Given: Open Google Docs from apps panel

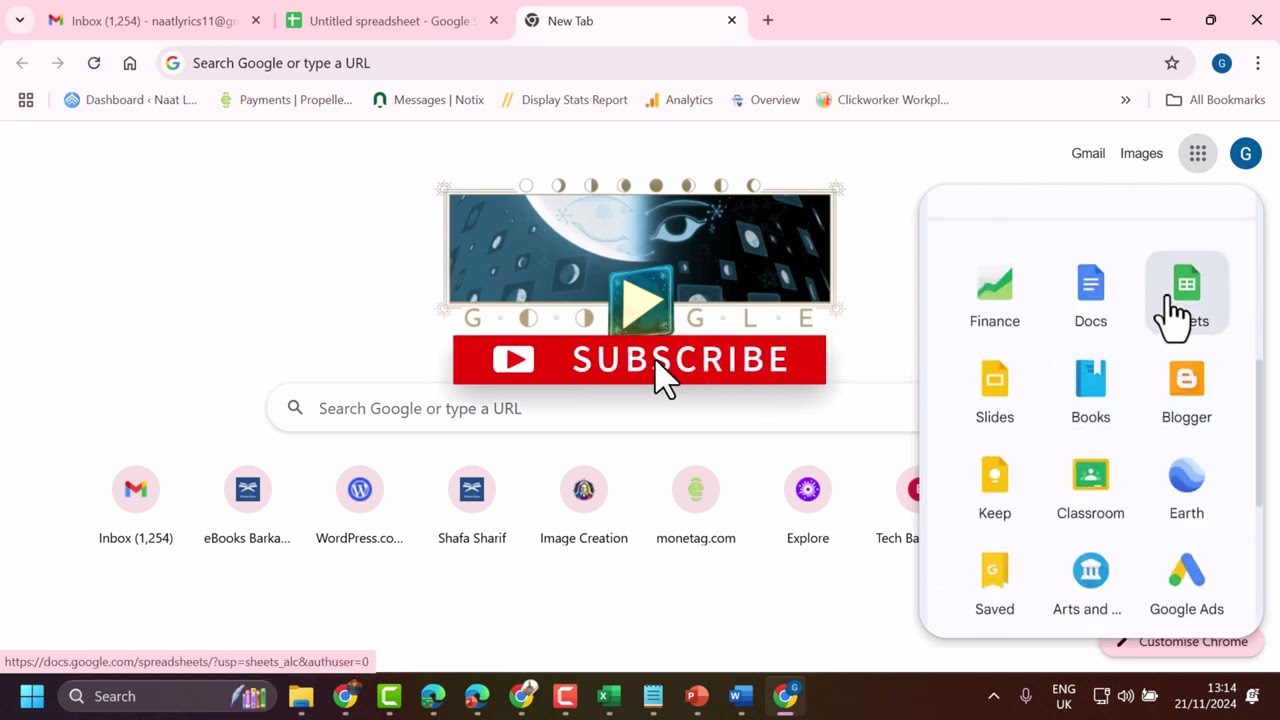Looking at the screenshot, I should coord(1090,294).
